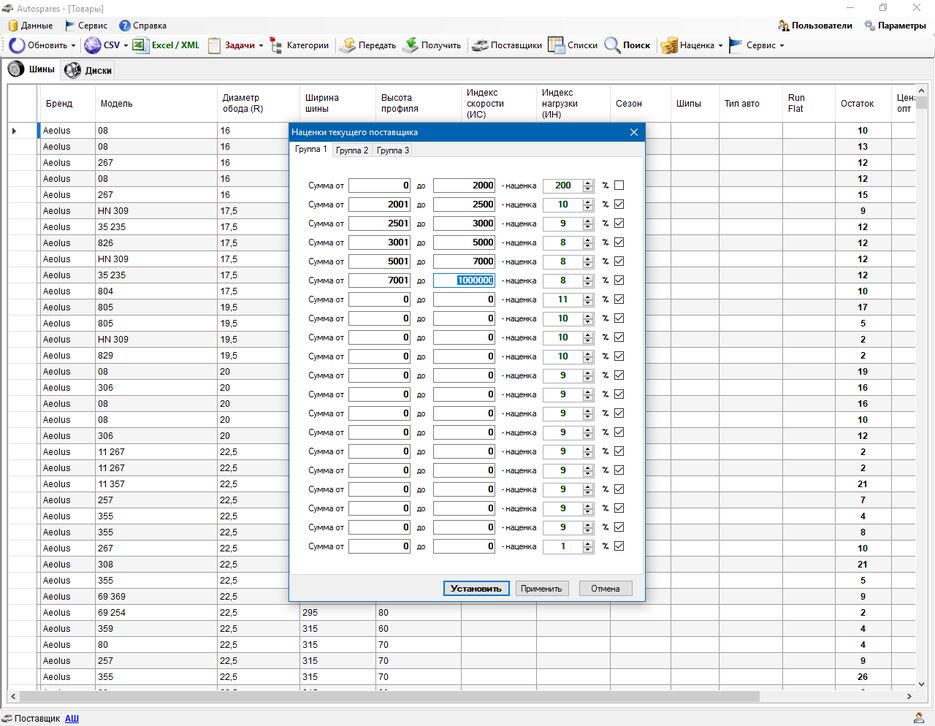Toggle percent checkbox for 2001–2500 row
Image resolution: width=935 pixels, height=726 pixels.
click(619, 204)
